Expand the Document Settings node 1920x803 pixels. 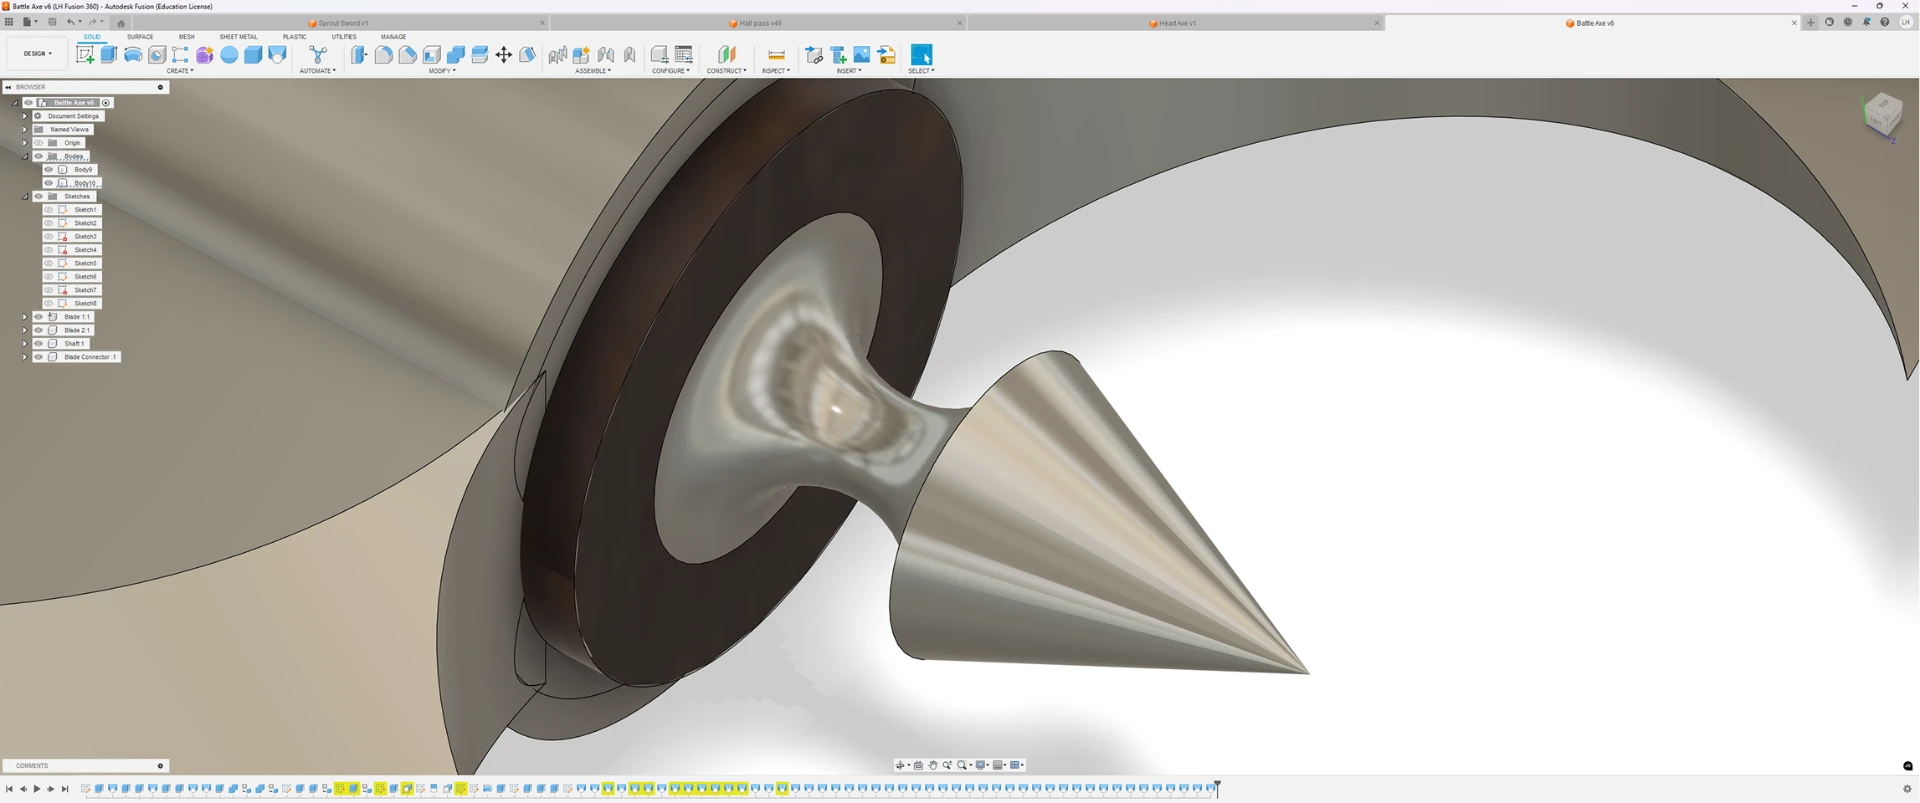coord(25,116)
